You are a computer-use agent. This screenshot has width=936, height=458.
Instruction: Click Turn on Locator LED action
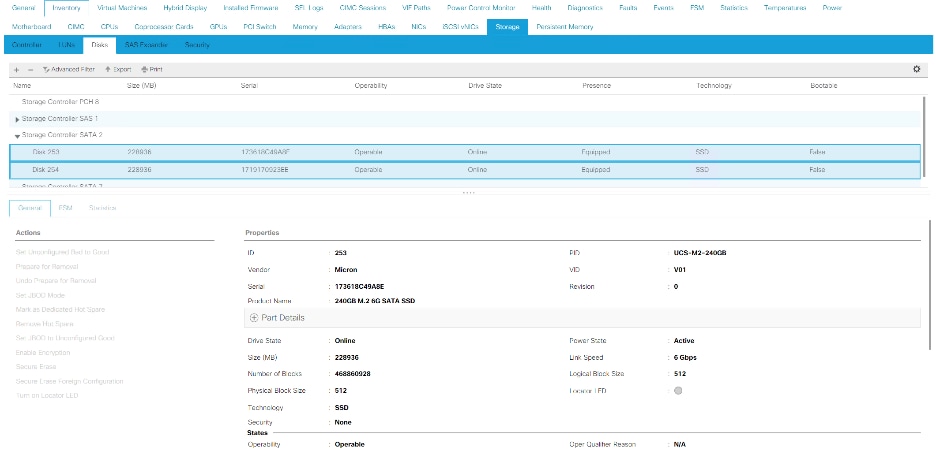tap(47, 395)
